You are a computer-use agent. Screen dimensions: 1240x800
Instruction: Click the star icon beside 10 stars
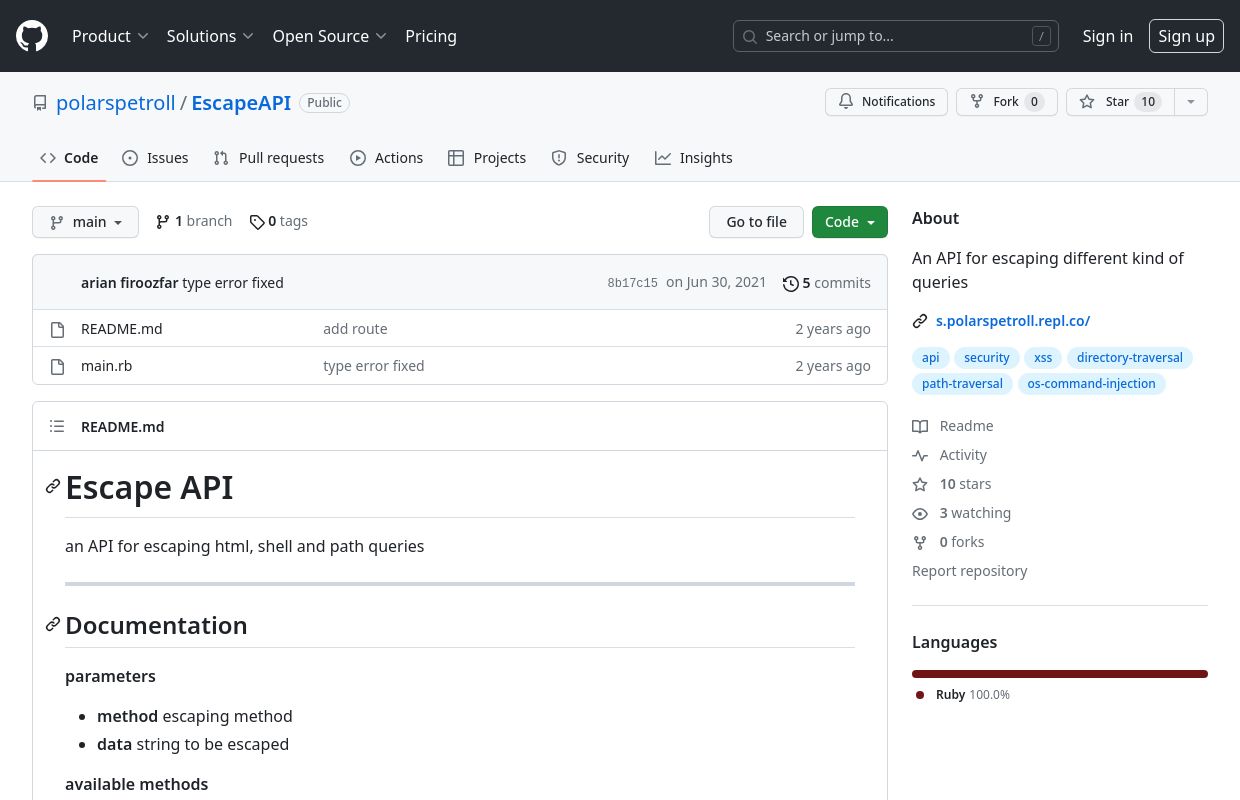click(x=920, y=484)
